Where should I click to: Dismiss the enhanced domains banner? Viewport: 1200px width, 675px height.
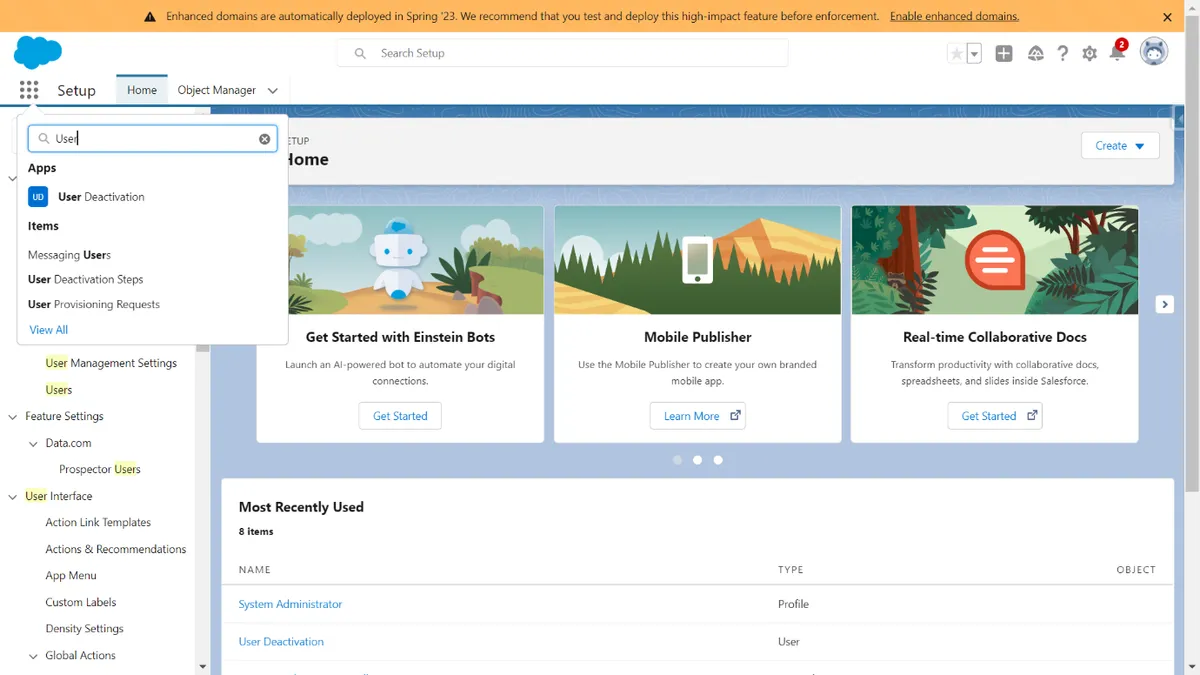(x=1167, y=17)
